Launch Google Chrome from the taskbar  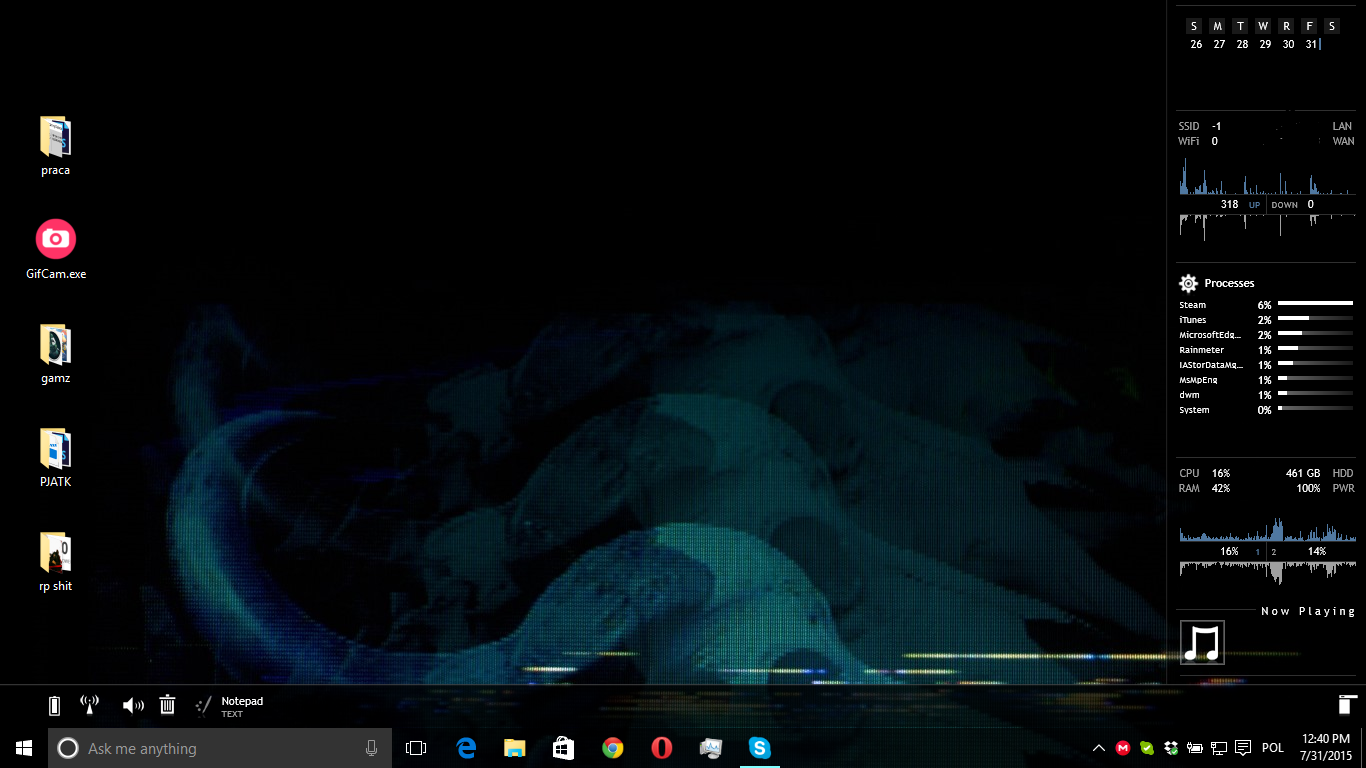(613, 748)
